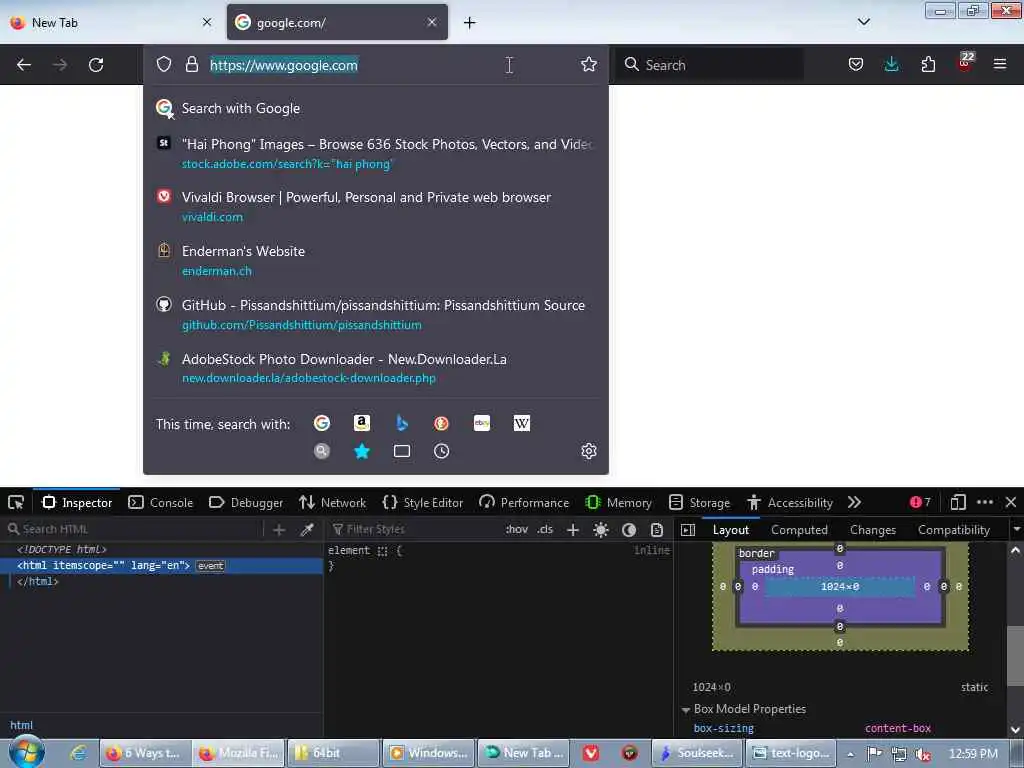This screenshot has height=768, width=1024.
Task: Open tracking protection shield icon
Action: [x=164, y=64]
